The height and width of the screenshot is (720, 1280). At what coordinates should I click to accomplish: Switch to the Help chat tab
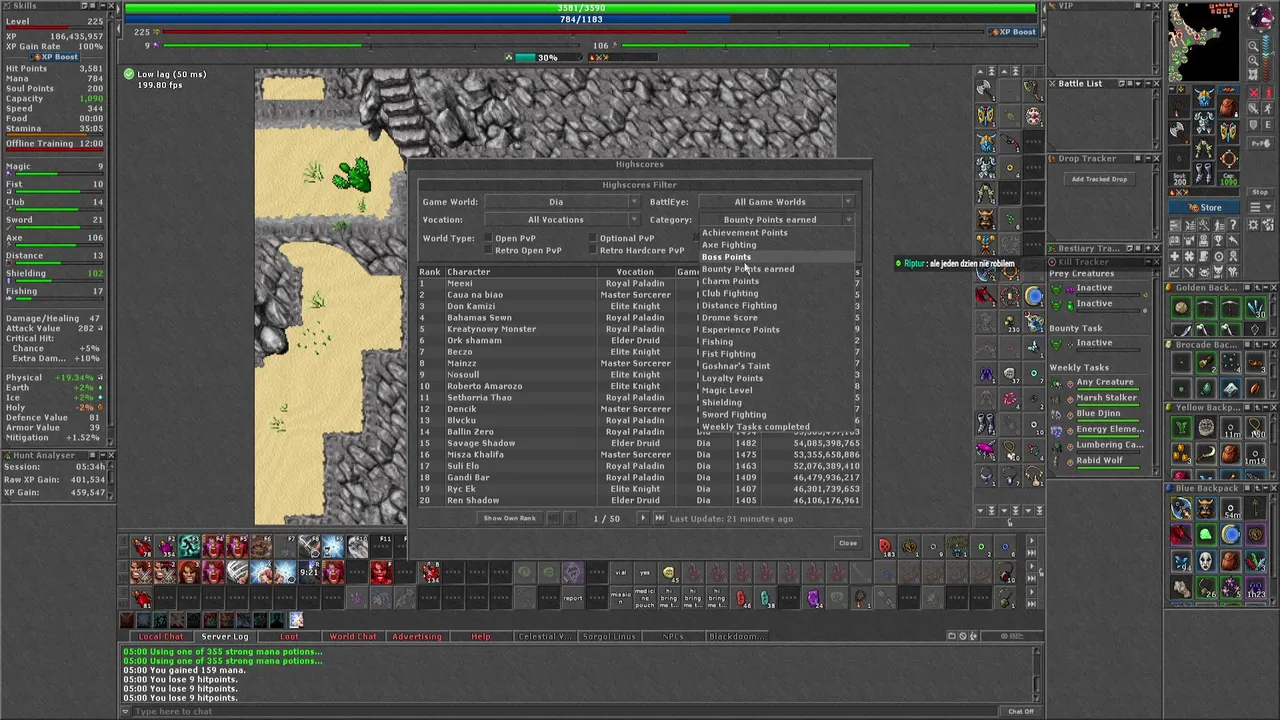point(481,636)
